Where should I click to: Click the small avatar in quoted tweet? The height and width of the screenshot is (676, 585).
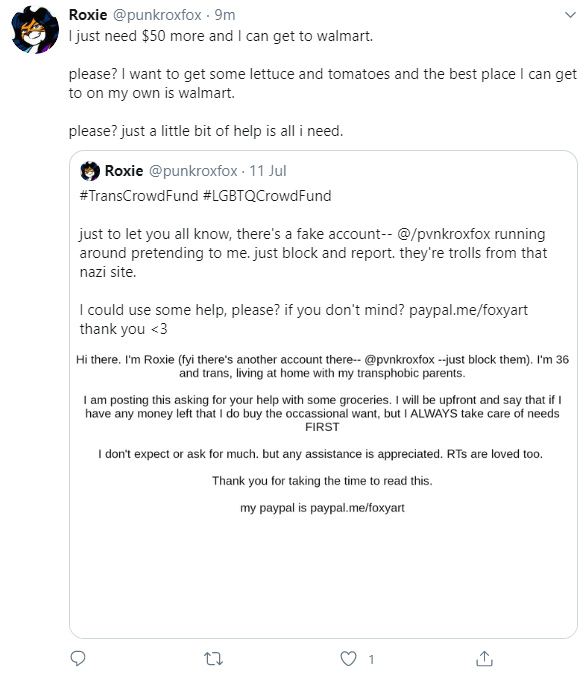tap(90, 171)
